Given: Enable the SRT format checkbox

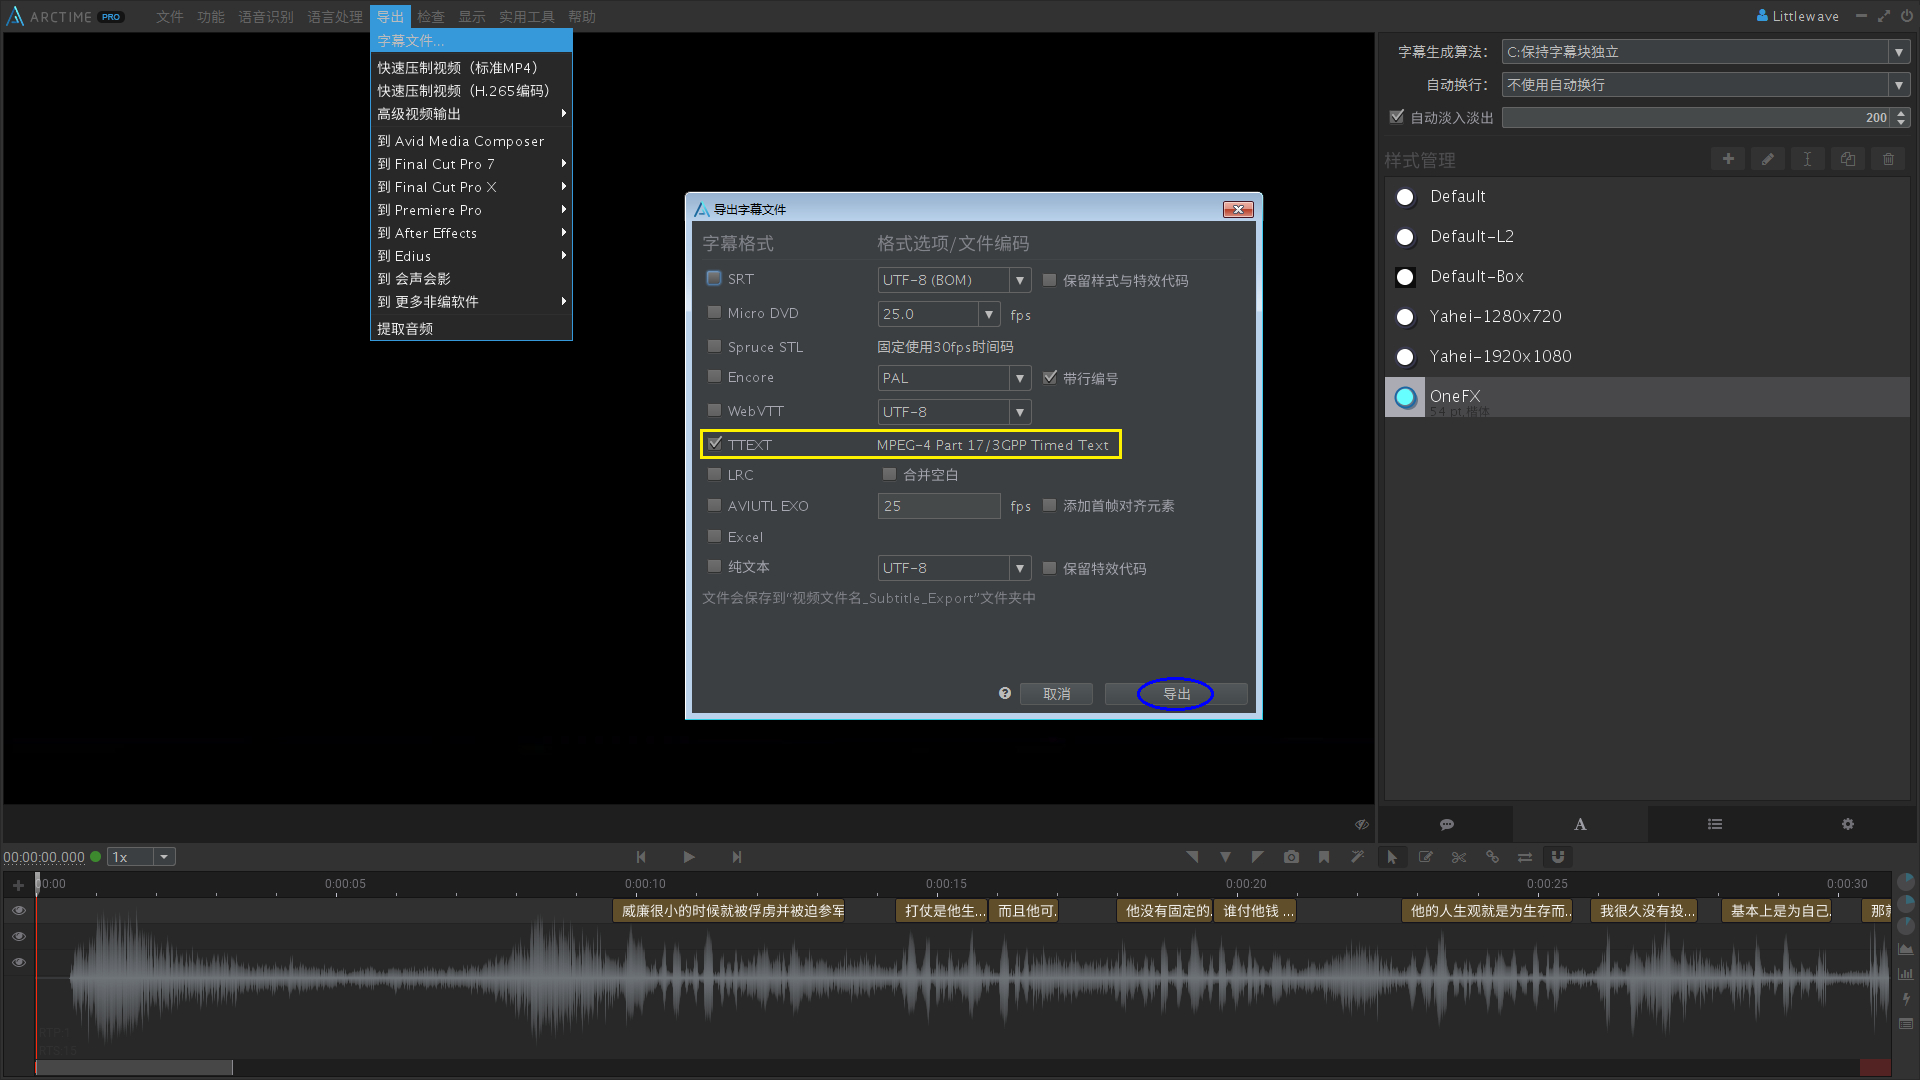Looking at the screenshot, I should tap(714, 279).
